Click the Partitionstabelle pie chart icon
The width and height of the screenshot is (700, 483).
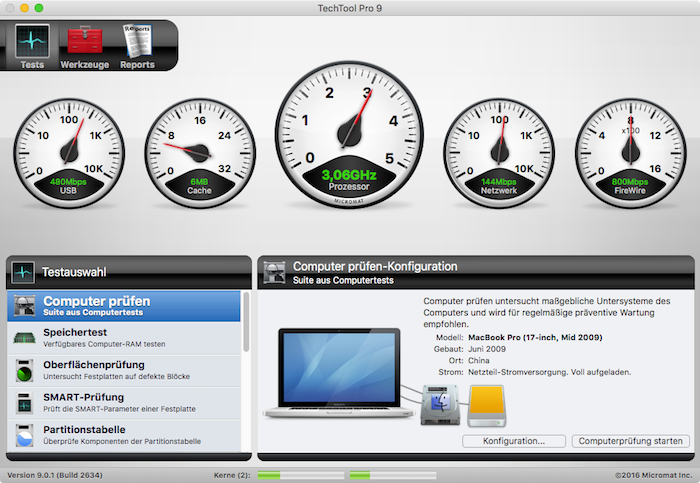(25, 435)
